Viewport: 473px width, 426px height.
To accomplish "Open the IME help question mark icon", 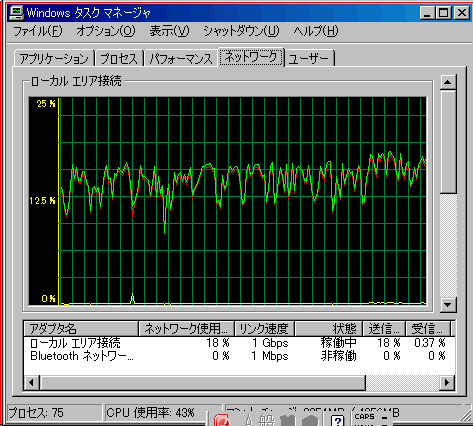I will pos(337,420).
